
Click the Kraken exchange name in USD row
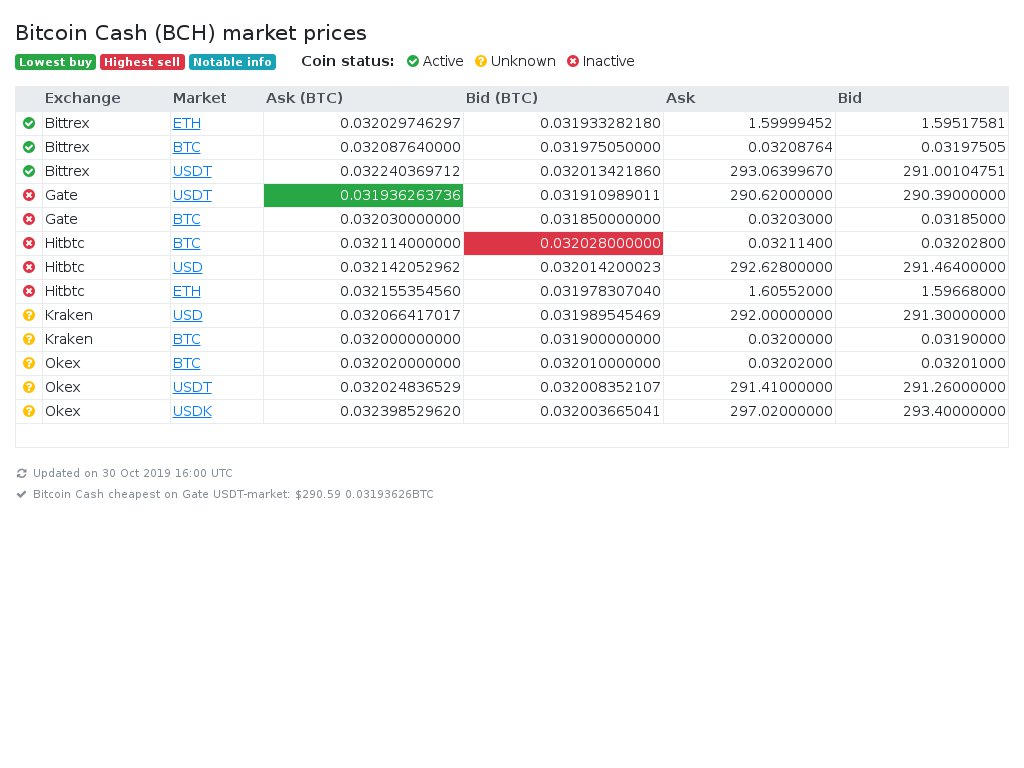(69, 315)
